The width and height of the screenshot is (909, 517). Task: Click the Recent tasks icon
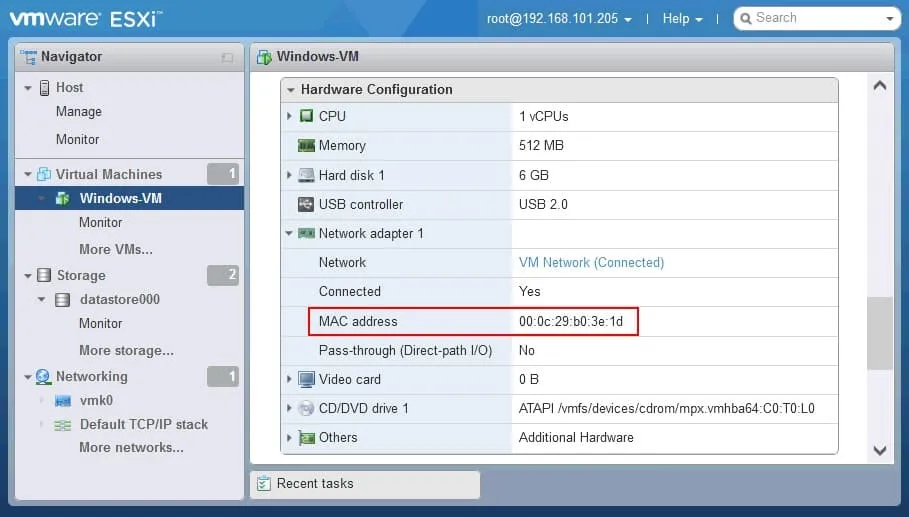coord(264,484)
